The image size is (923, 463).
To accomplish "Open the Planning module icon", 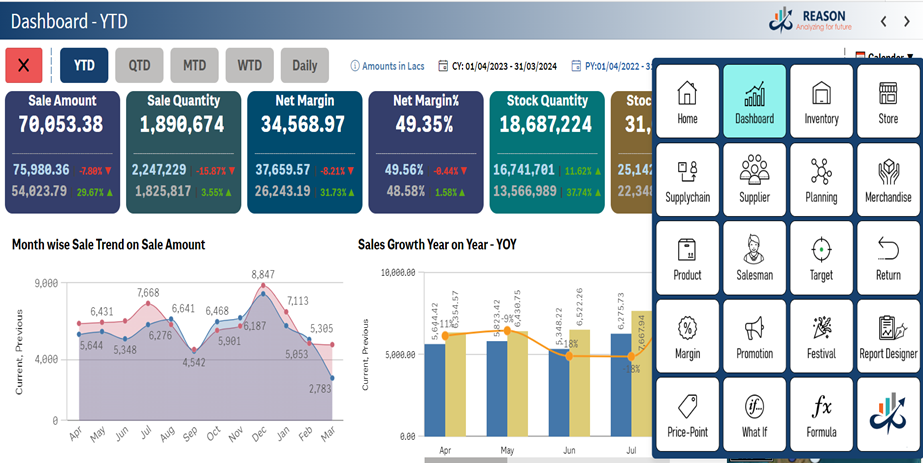I will pos(821,179).
